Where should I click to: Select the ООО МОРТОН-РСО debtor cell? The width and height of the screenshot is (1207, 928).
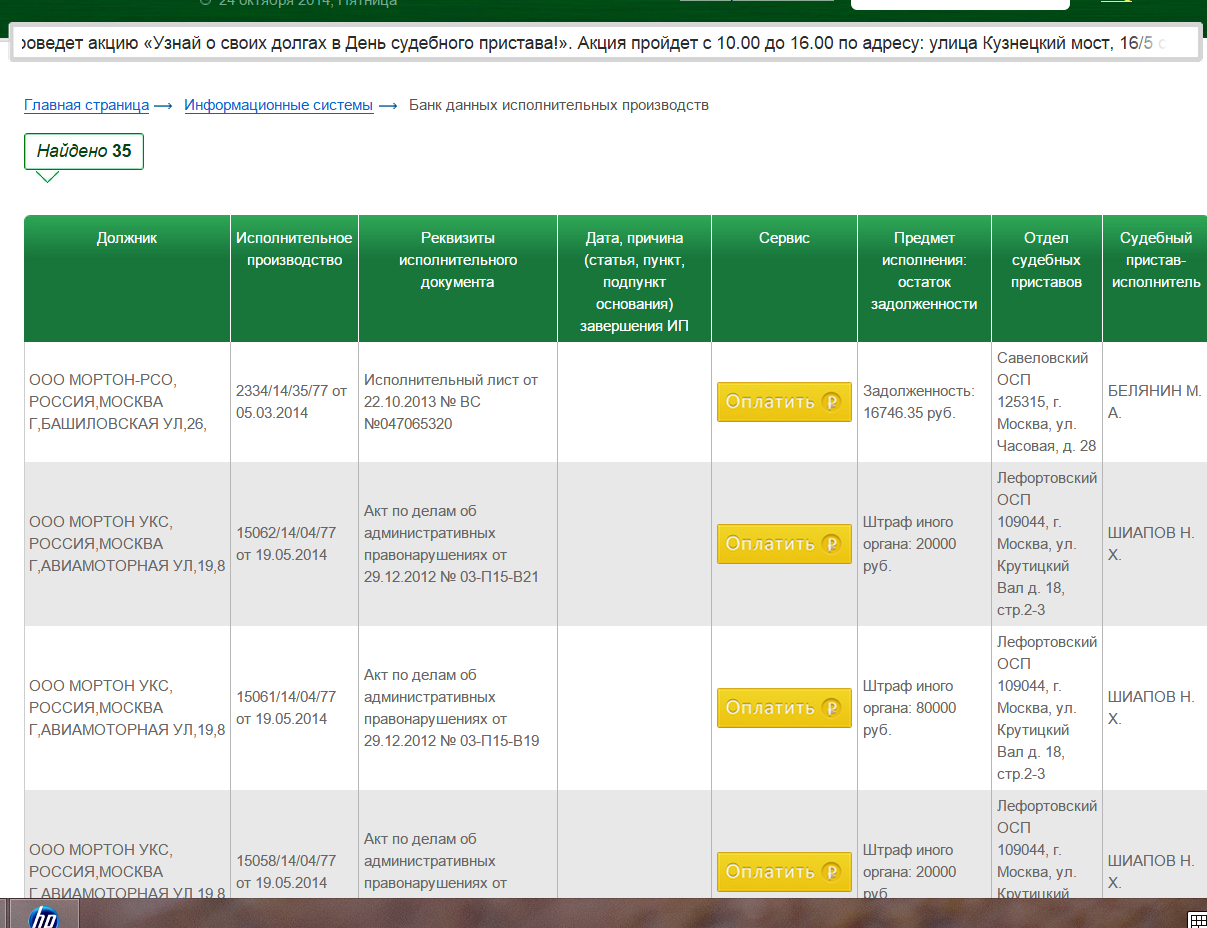[127, 402]
